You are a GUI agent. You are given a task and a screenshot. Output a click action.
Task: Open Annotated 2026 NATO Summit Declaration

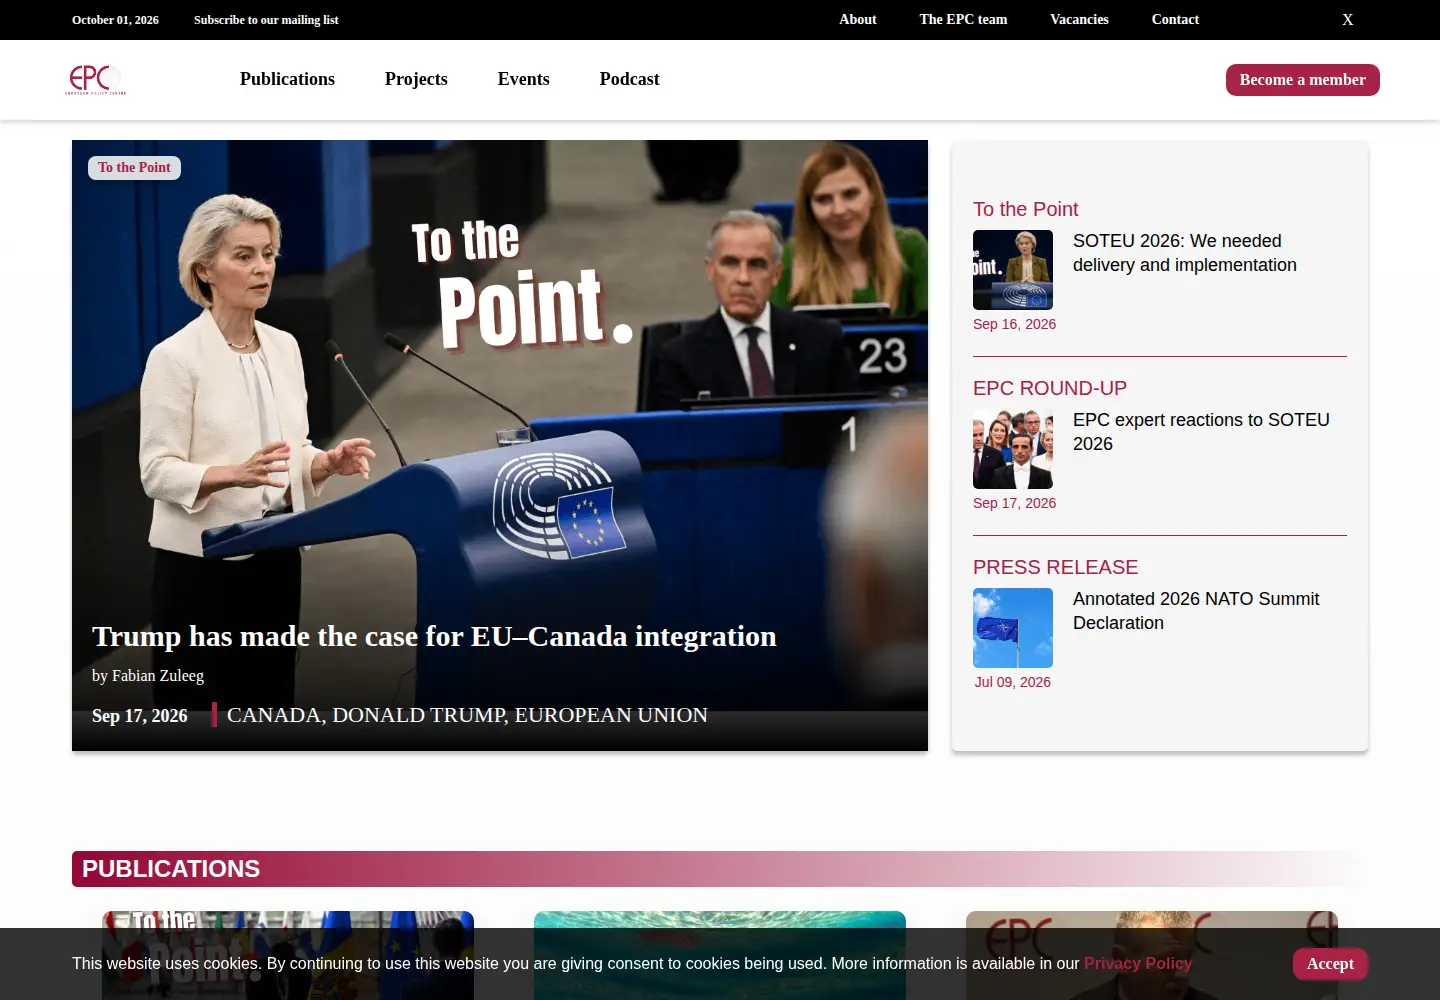click(1196, 611)
